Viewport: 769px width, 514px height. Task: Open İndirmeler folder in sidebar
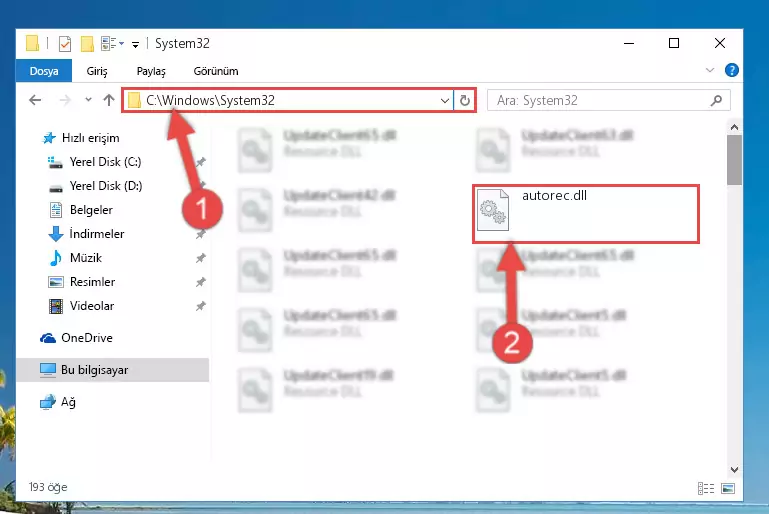pyautogui.click(x=86, y=234)
